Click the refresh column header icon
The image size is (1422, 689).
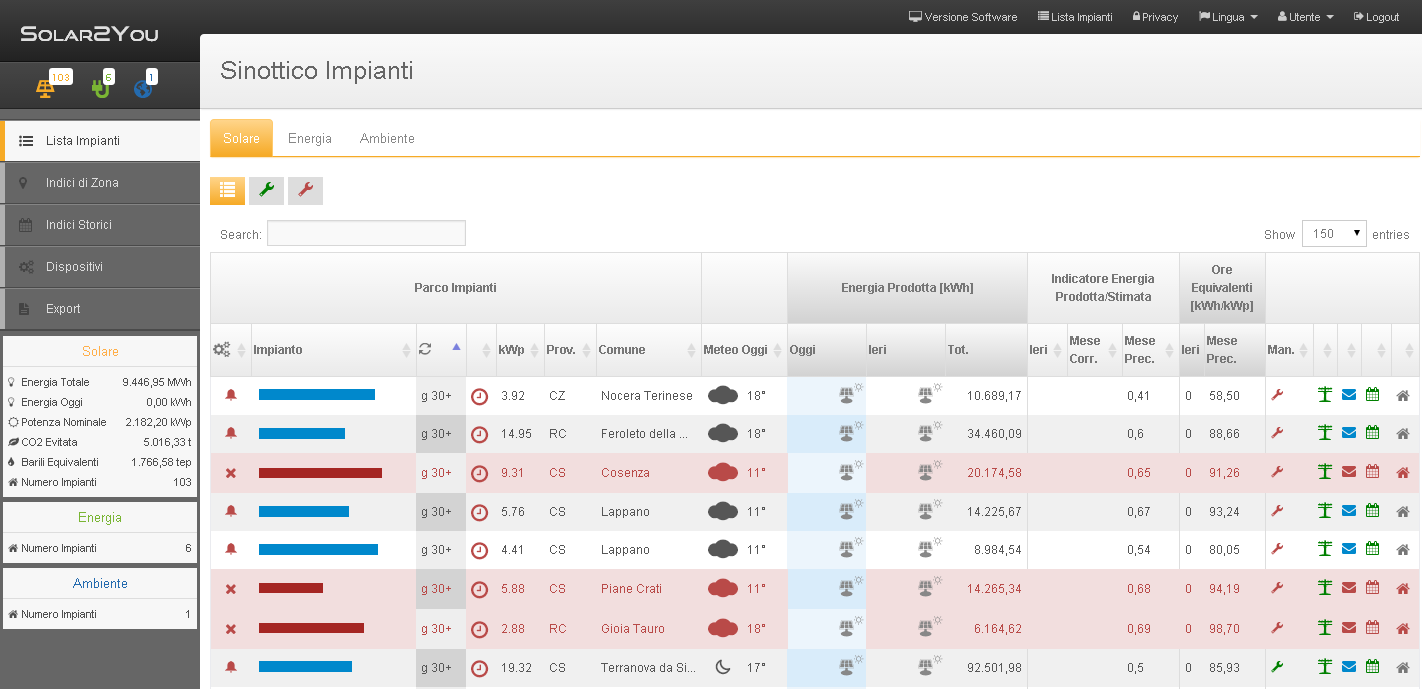coord(425,349)
